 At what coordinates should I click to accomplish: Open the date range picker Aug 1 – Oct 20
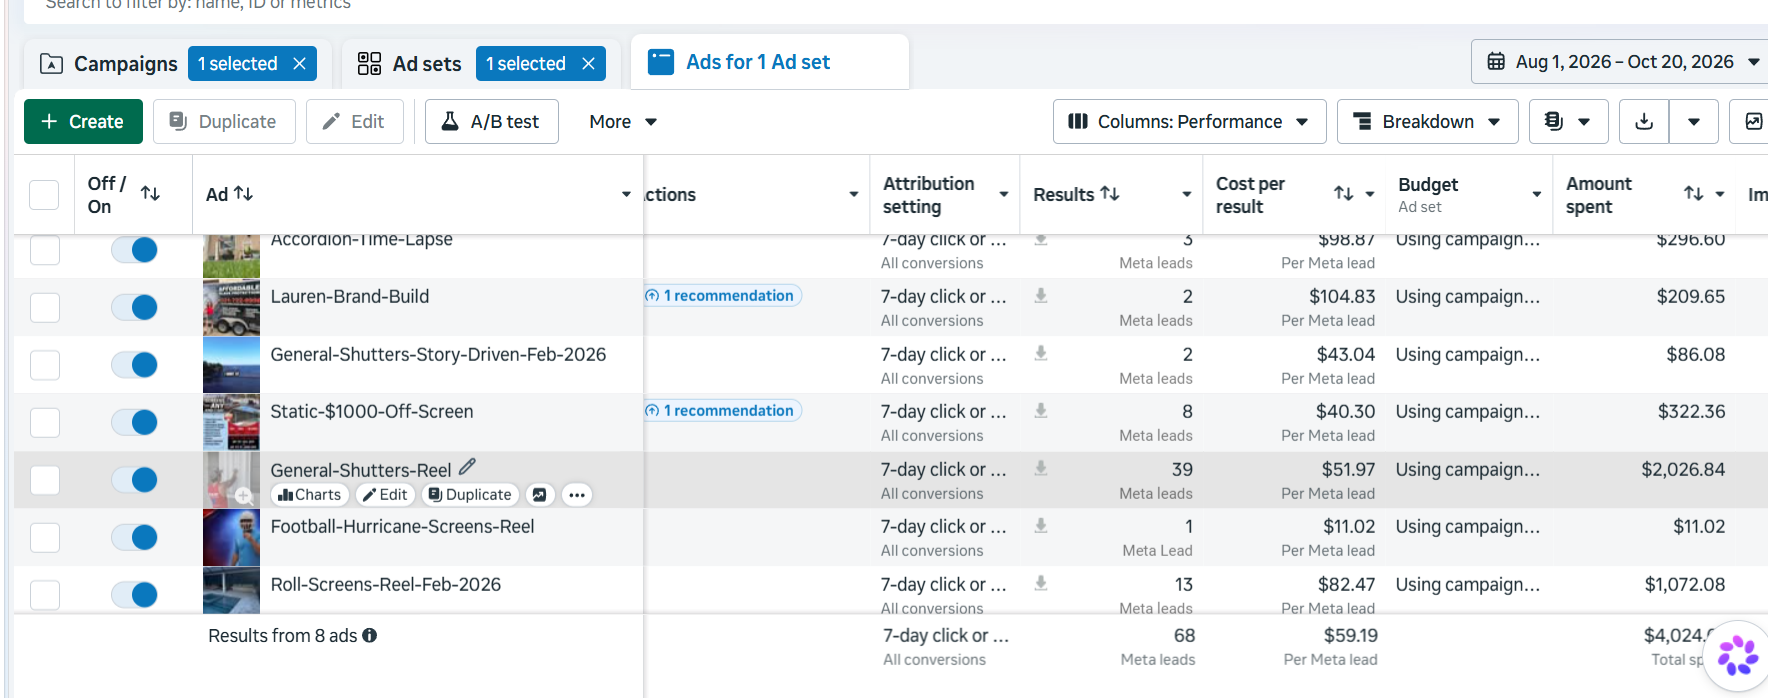tap(1624, 62)
